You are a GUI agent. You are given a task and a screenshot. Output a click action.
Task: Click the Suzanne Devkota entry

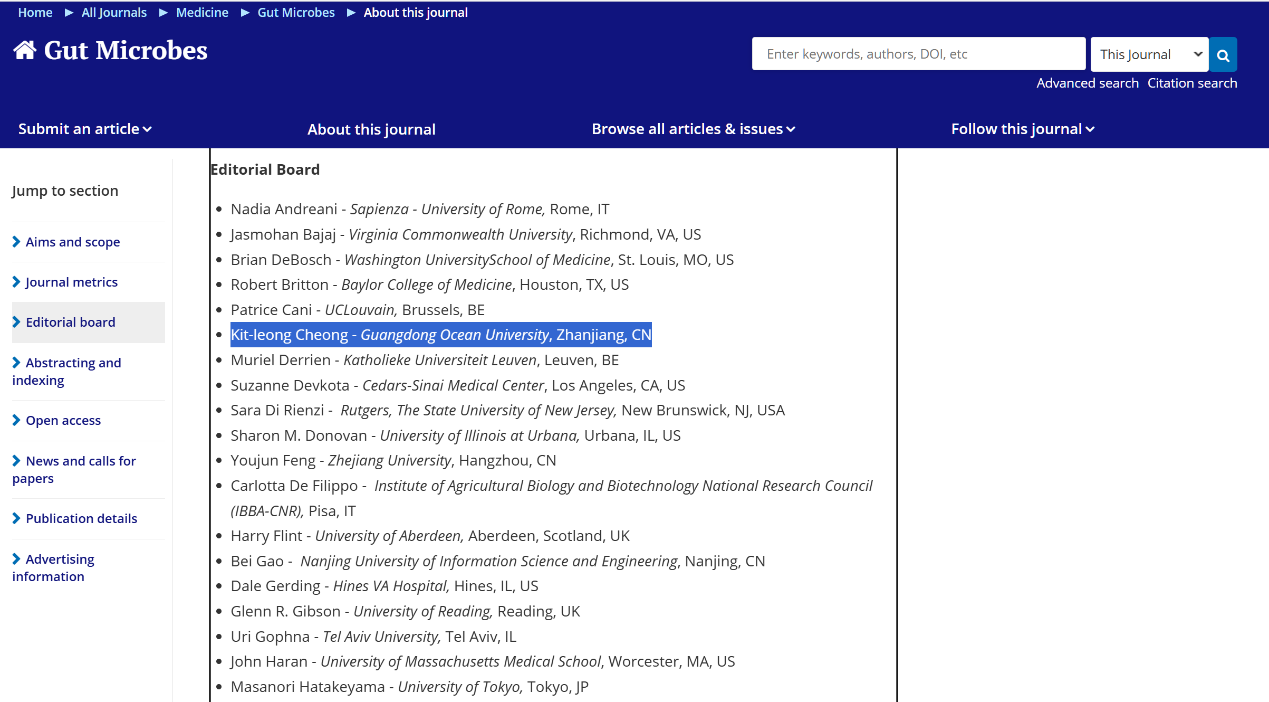tap(458, 385)
